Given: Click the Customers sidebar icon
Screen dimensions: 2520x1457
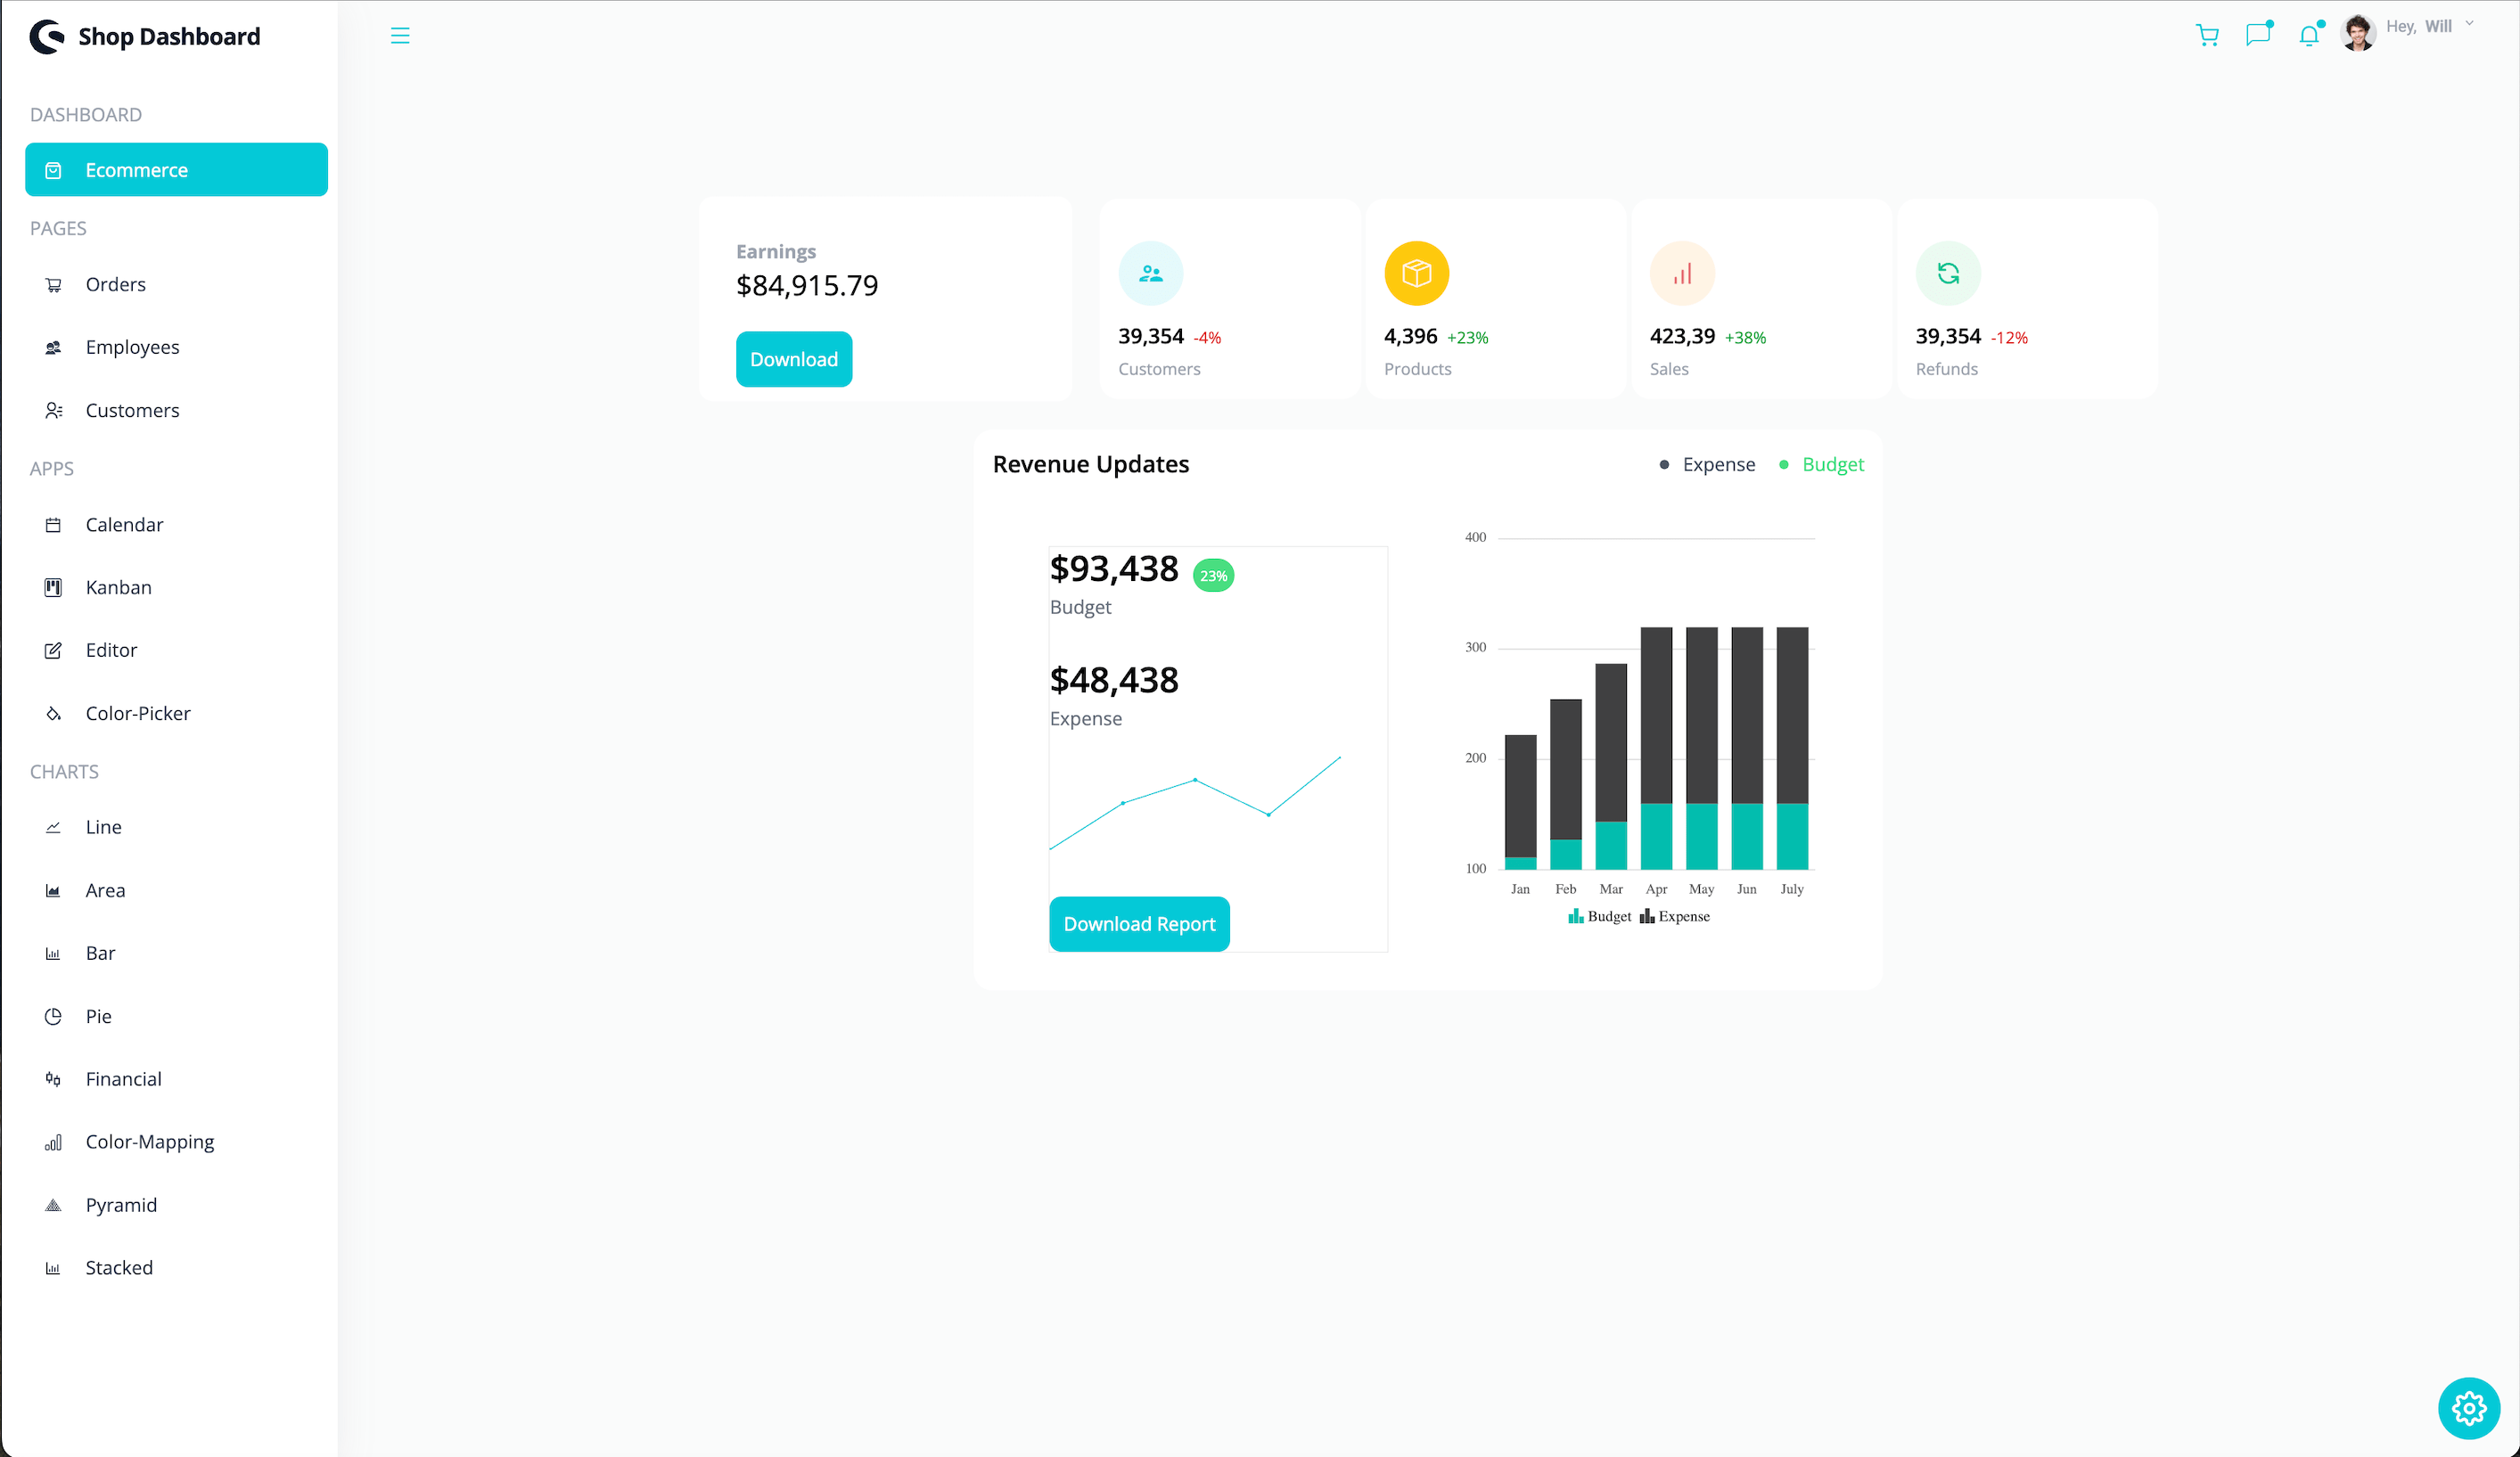Looking at the screenshot, I should (x=53, y=409).
